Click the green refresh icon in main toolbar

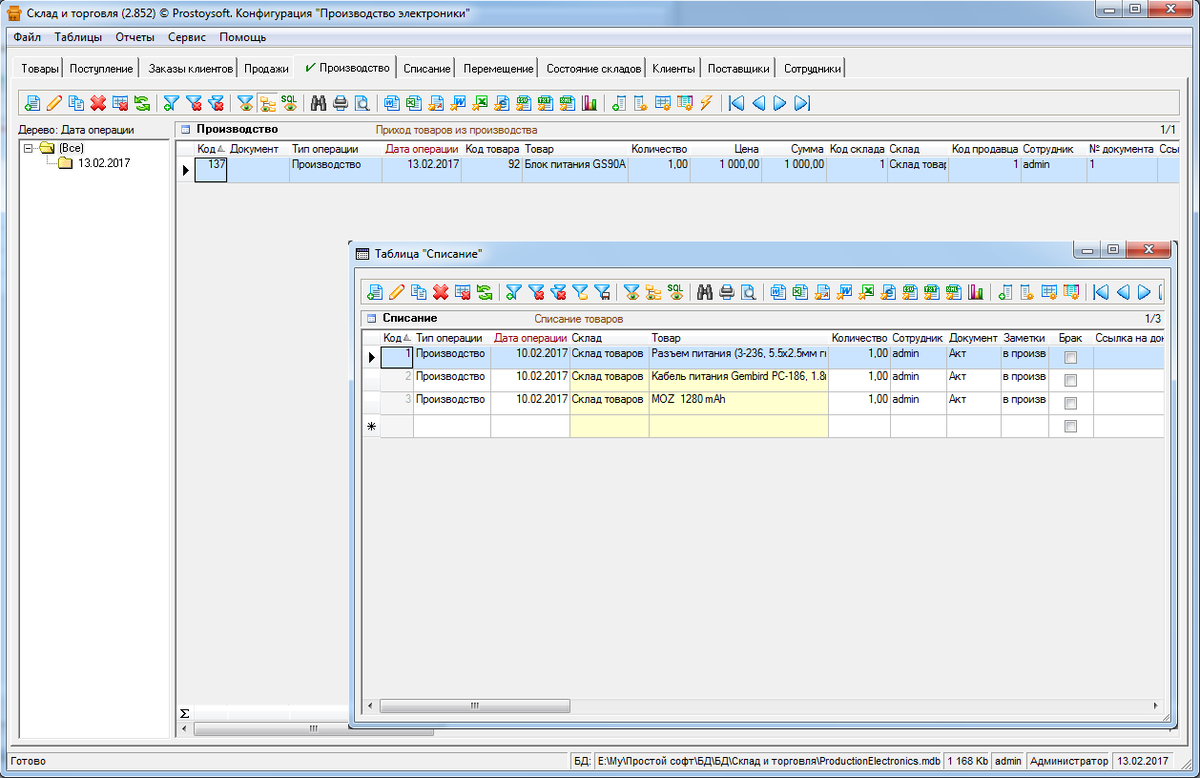click(142, 103)
